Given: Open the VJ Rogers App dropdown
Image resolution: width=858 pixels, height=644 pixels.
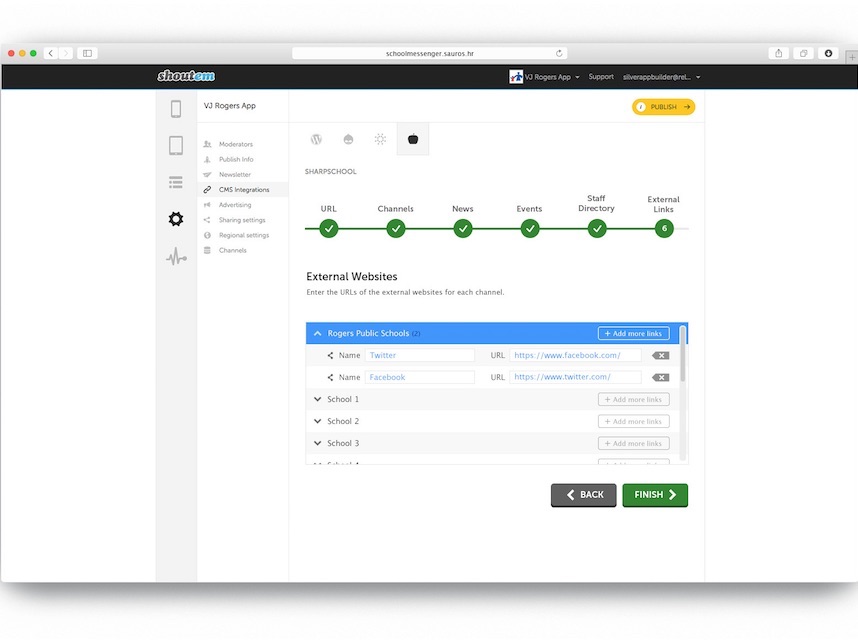Looking at the screenshot, I should click(546, 77).
